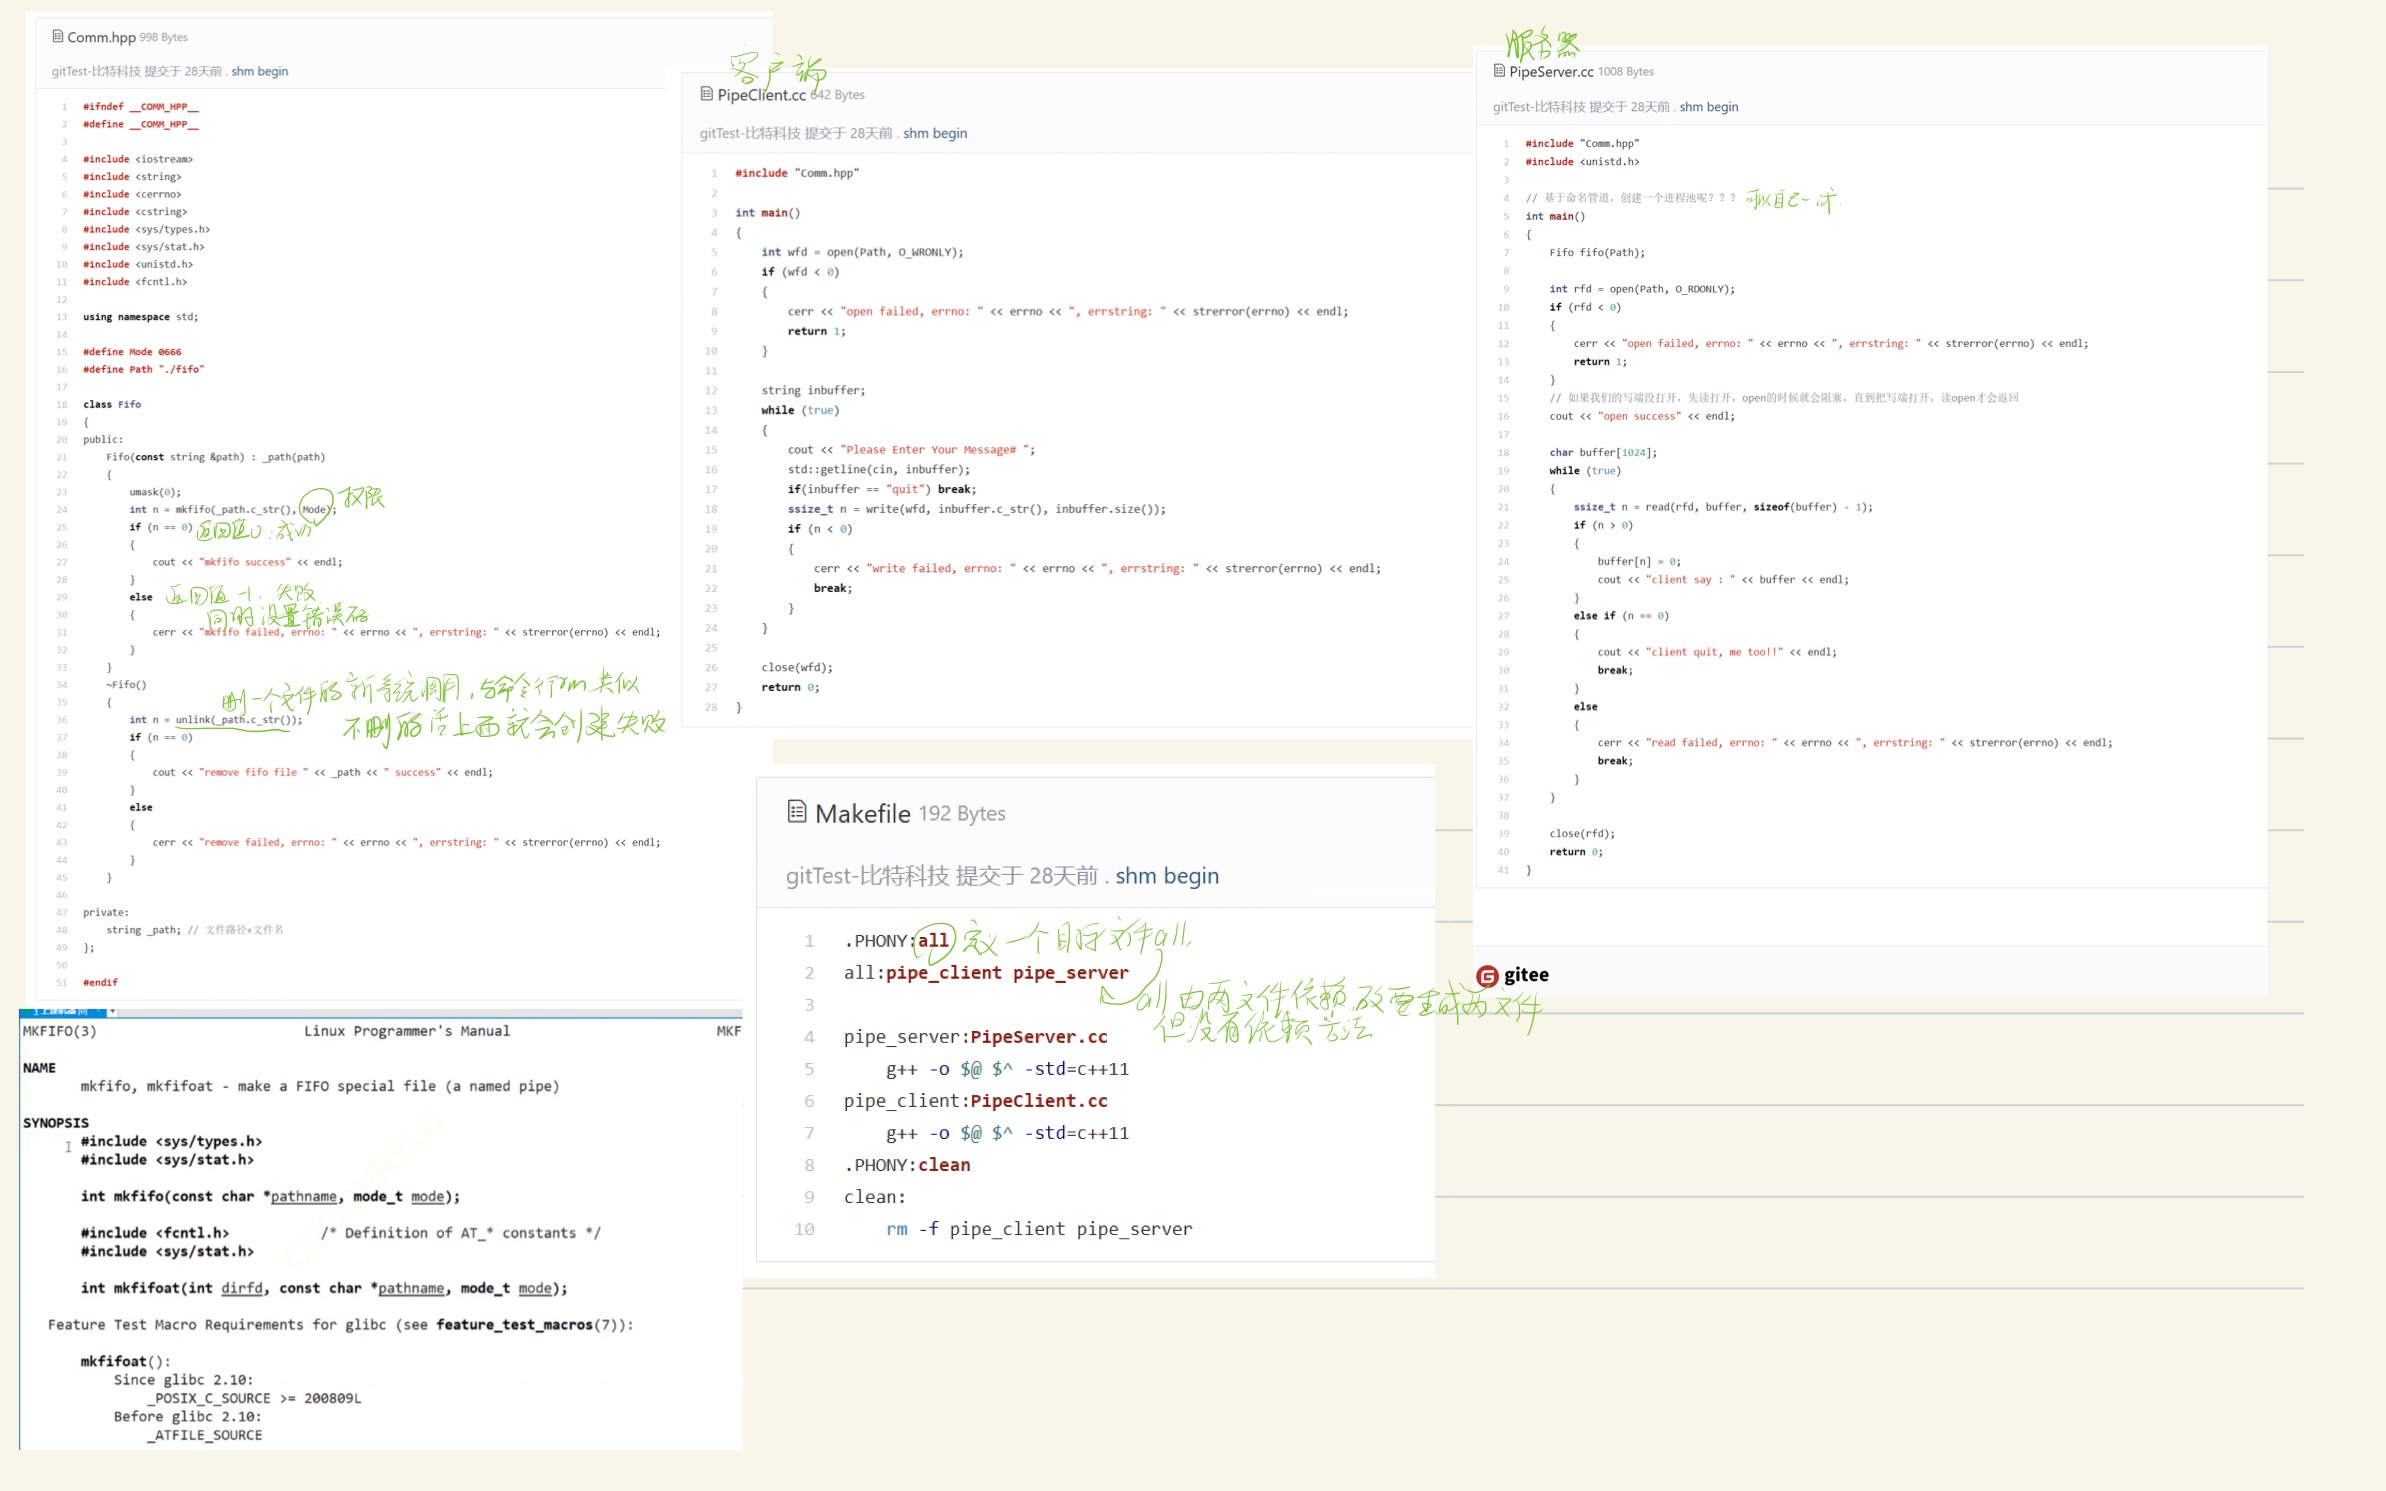Select the blue terminal session tab

tap(62, 1012)
